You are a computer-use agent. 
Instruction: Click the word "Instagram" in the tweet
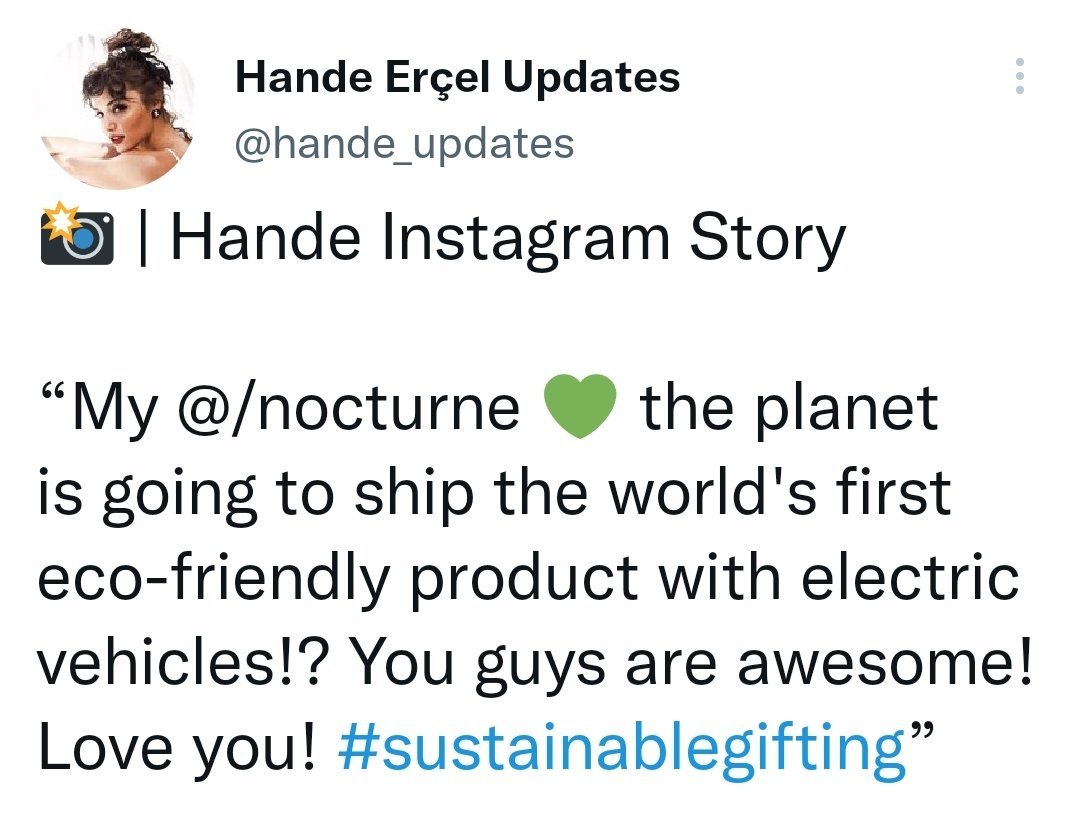pos(517,238)
